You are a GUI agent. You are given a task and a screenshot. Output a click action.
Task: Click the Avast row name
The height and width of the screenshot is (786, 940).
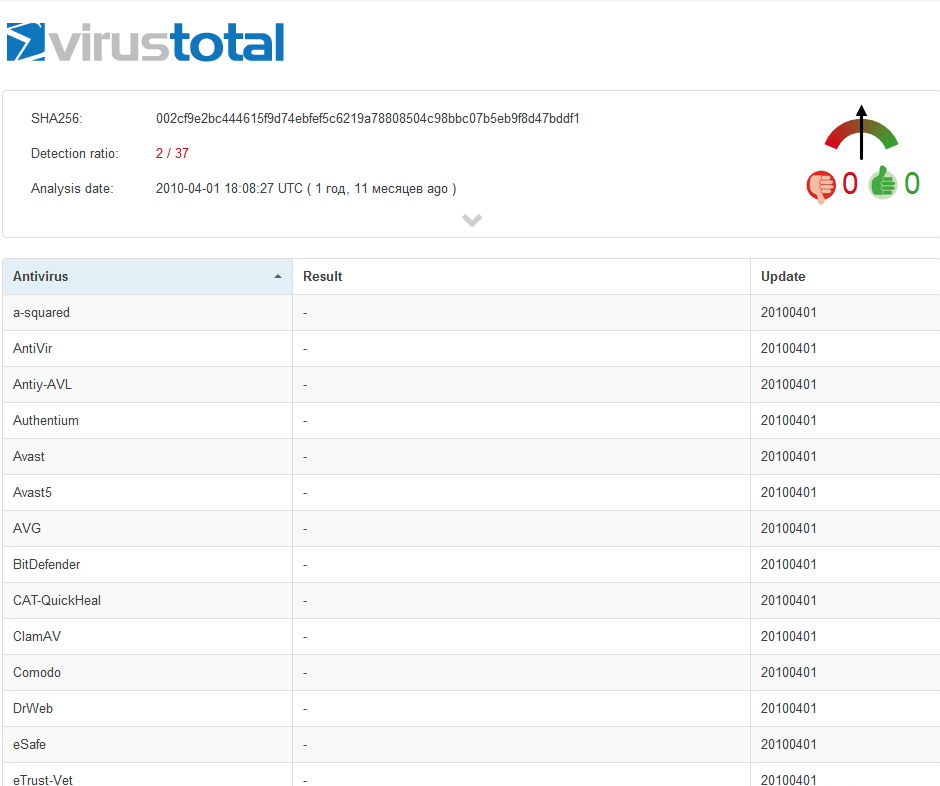pos(29,456)
